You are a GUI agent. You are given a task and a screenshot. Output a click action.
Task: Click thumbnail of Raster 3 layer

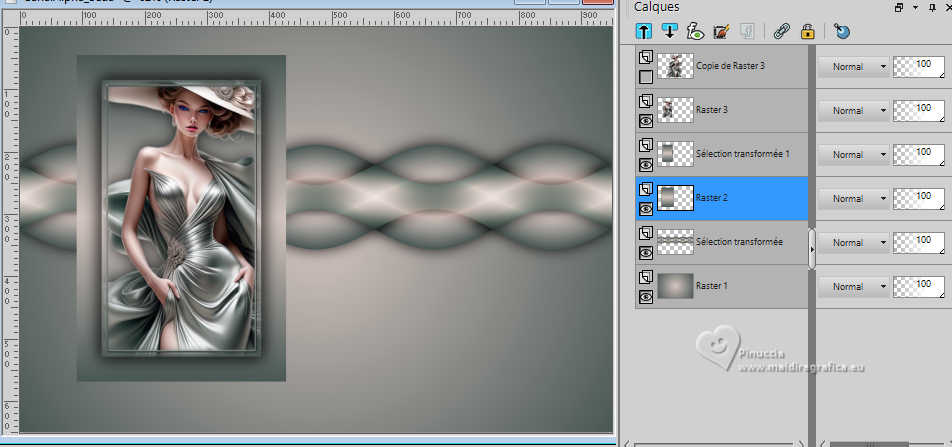(675, 110)
